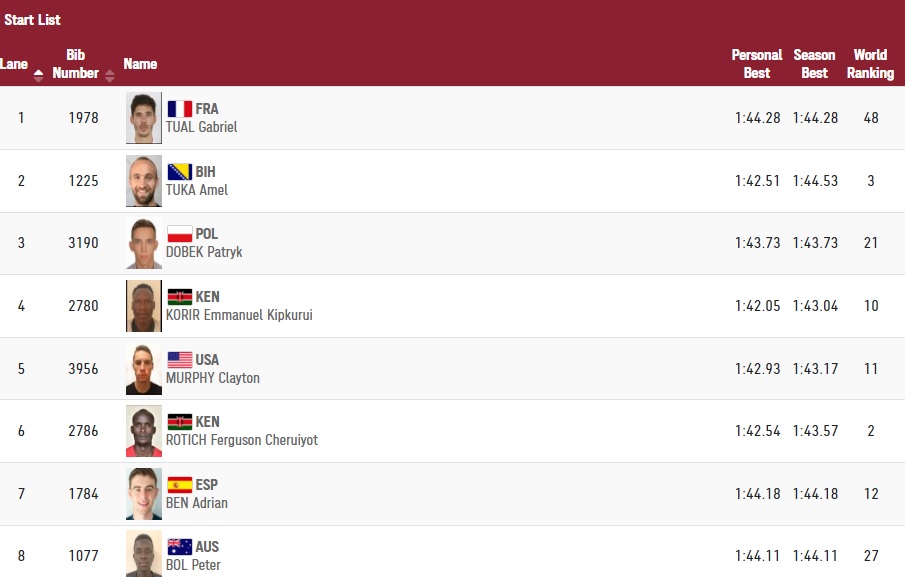The width and height of the screenshot is (905, 577).
Task: Click the Australia flag icon
Action: click(x=180, y=547)
